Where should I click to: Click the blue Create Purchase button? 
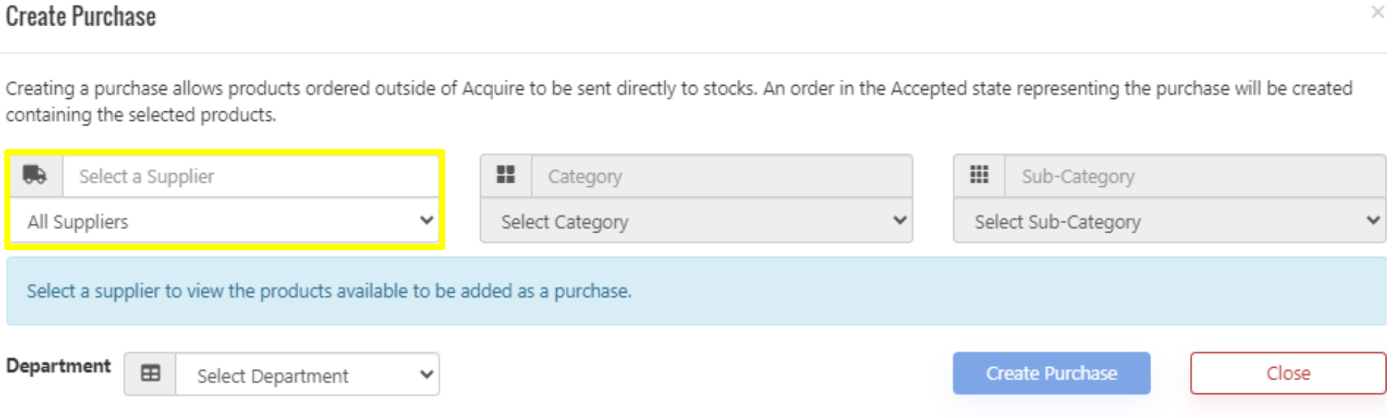point(1051,373)
